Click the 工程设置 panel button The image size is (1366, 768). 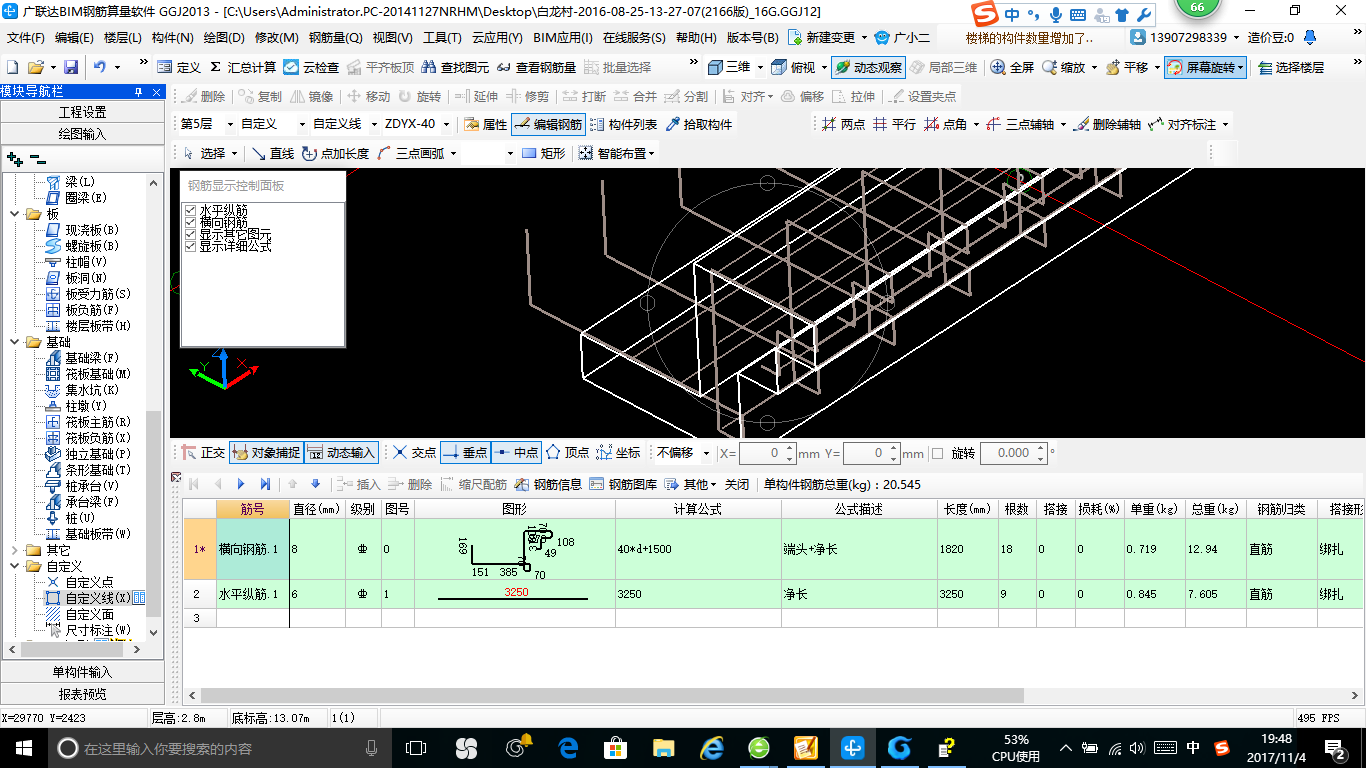(82, 112)
